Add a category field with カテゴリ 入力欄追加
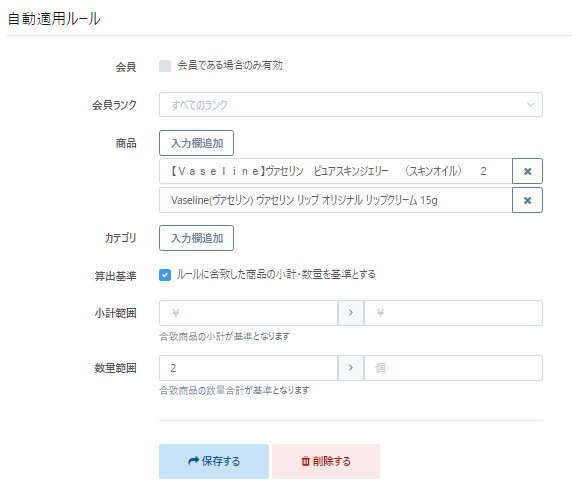 [x=196, y=238]
